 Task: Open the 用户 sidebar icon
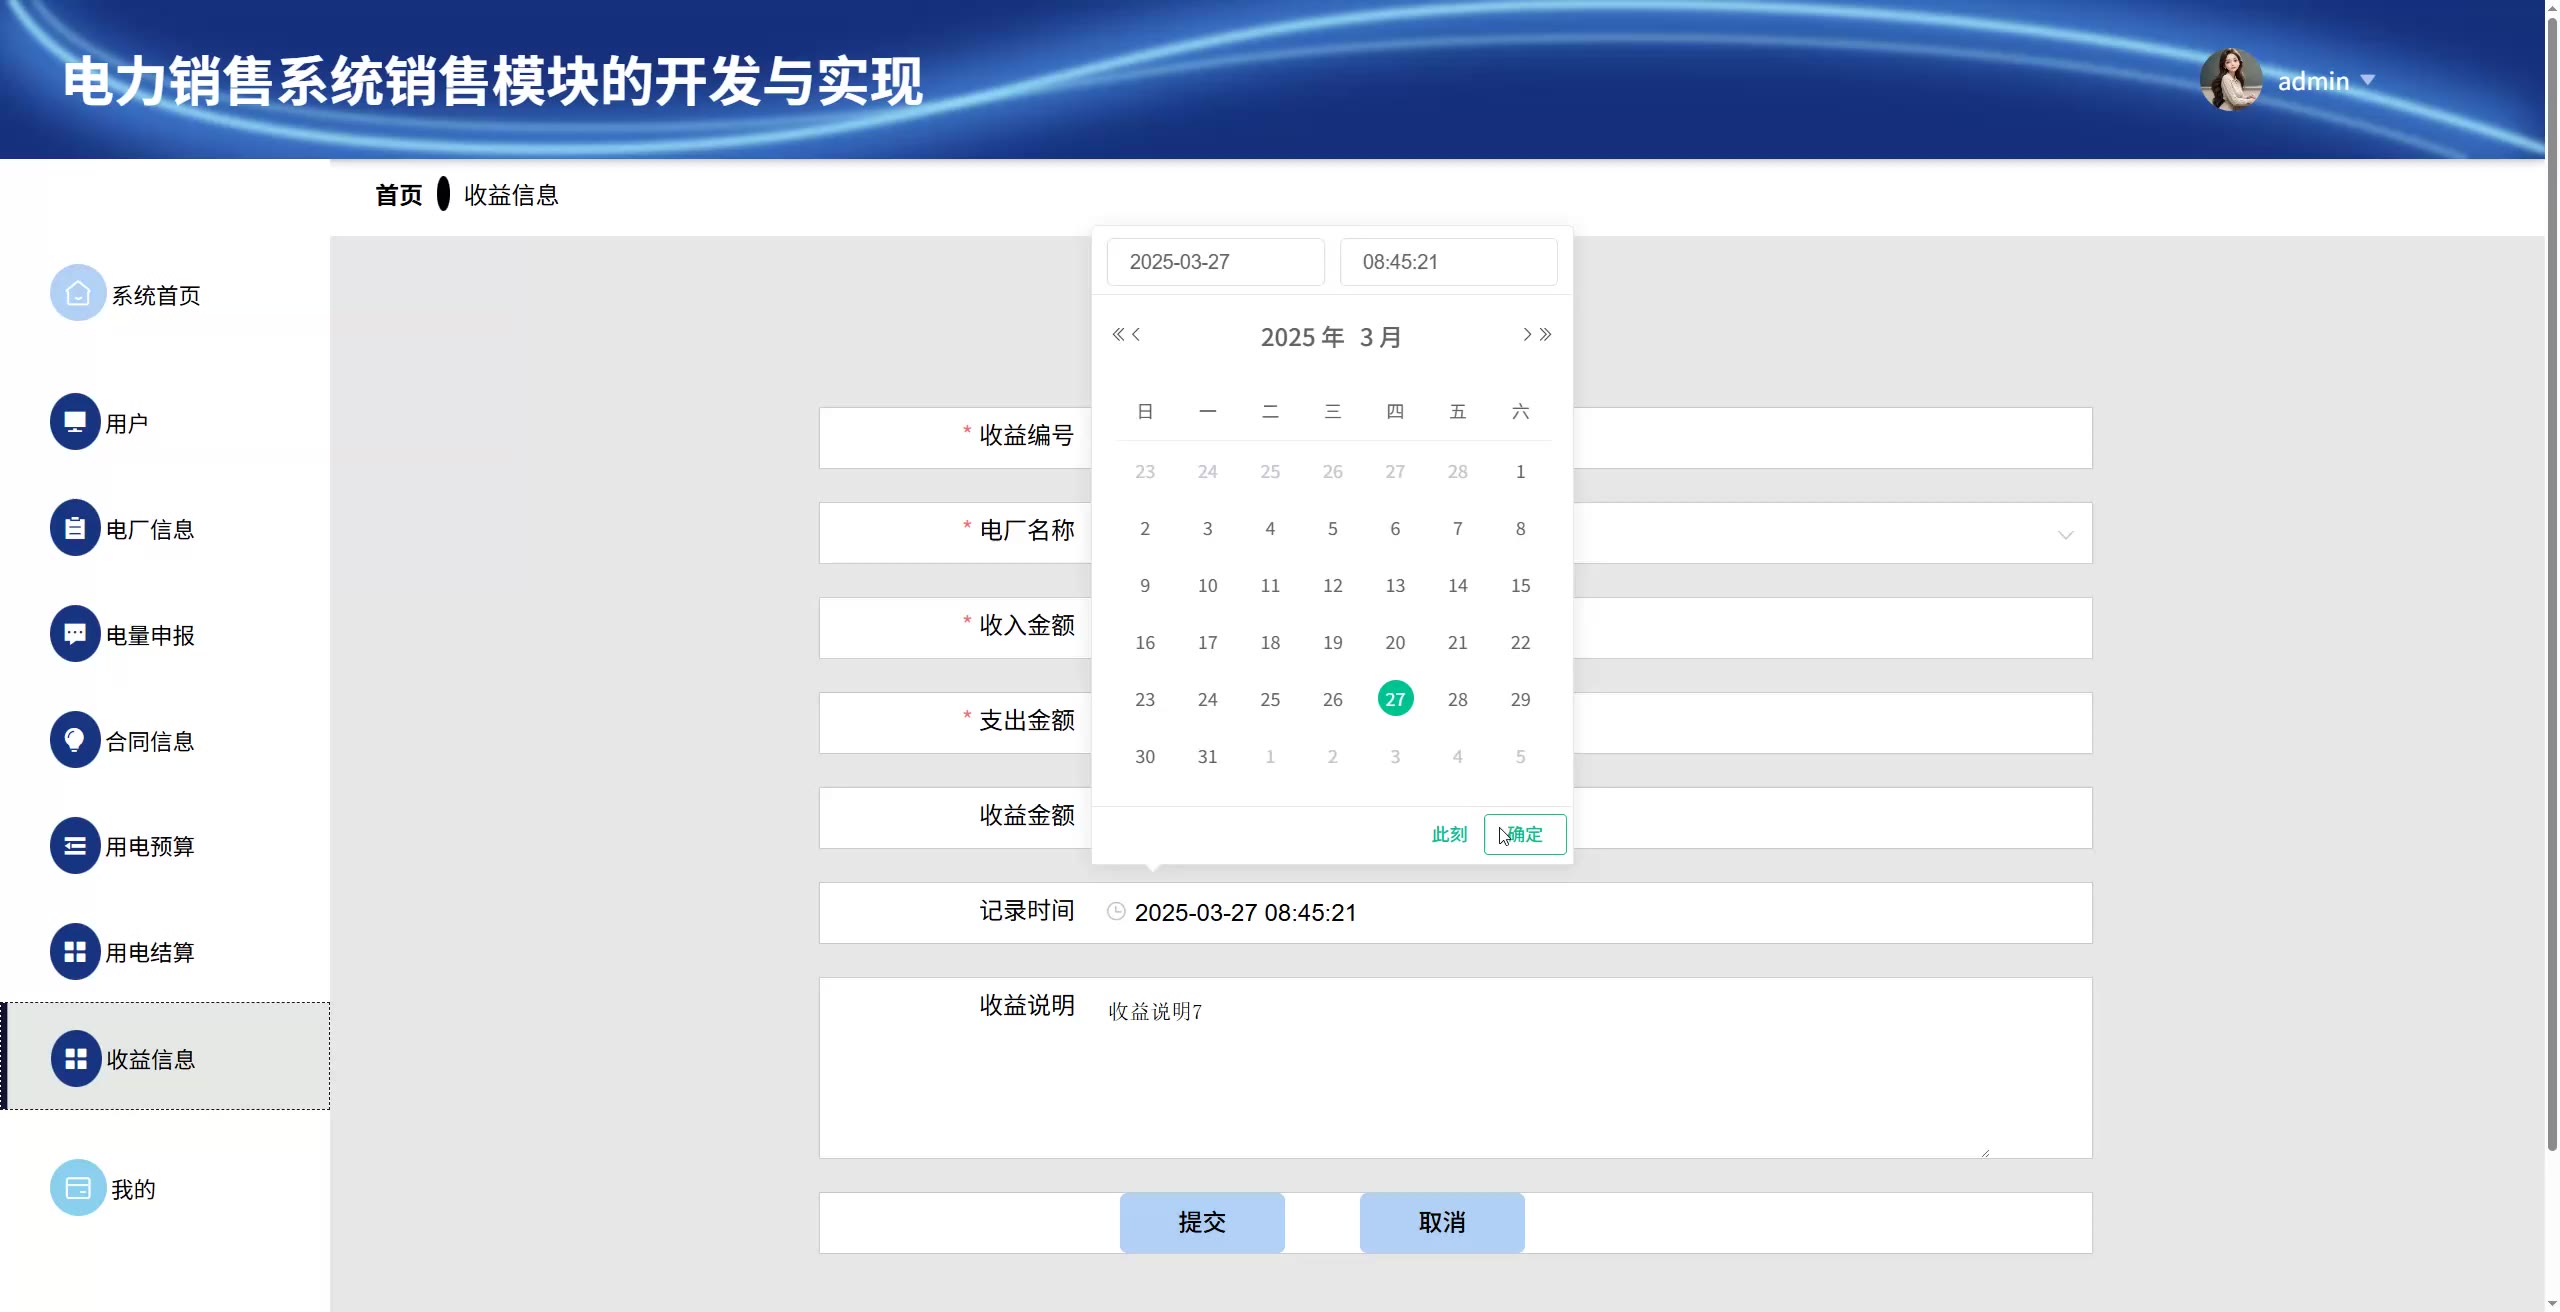[75, 422]
